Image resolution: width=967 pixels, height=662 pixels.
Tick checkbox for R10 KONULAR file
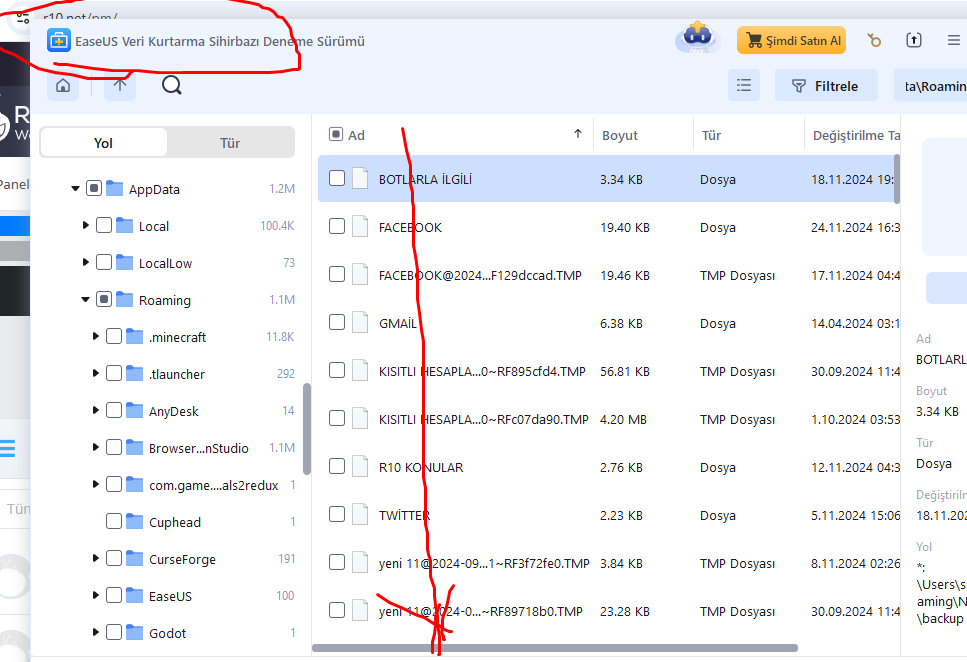pos(337,466)
